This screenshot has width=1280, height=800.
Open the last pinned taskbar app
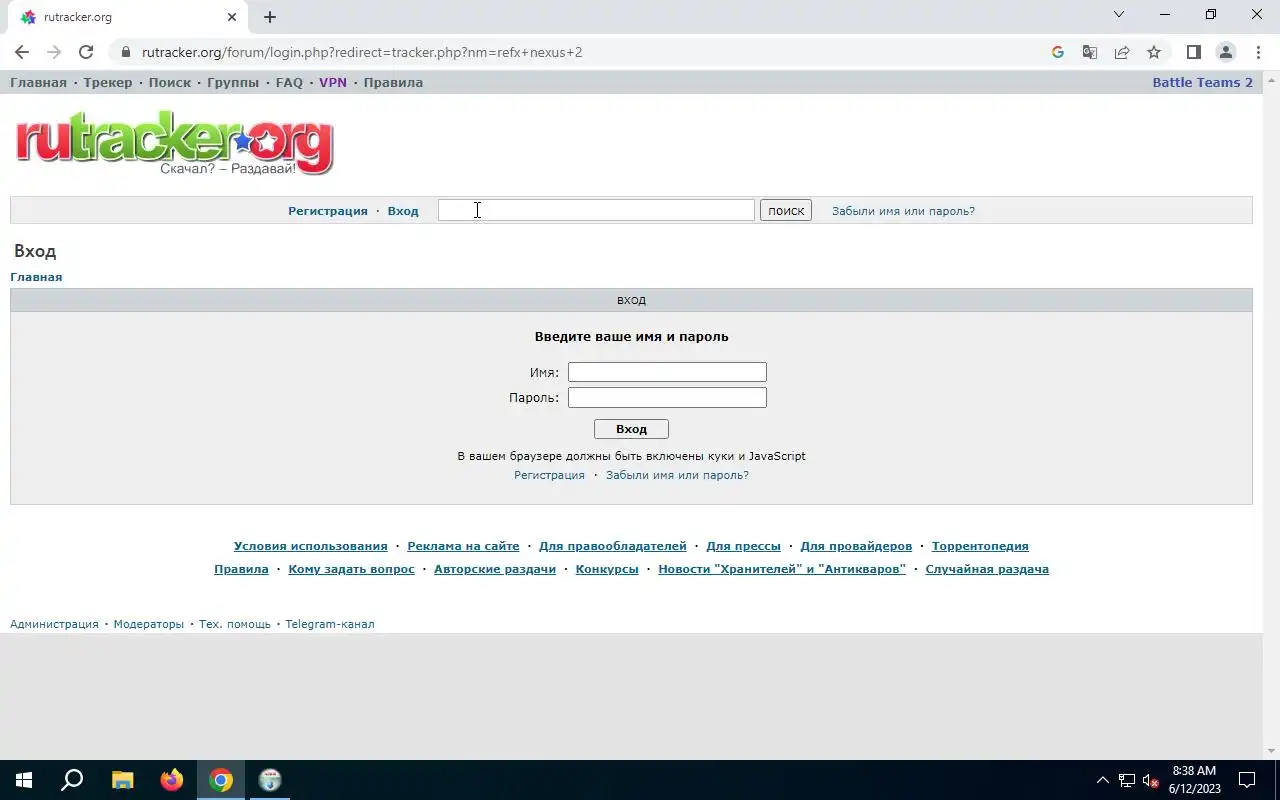click(x=270, y=780)
